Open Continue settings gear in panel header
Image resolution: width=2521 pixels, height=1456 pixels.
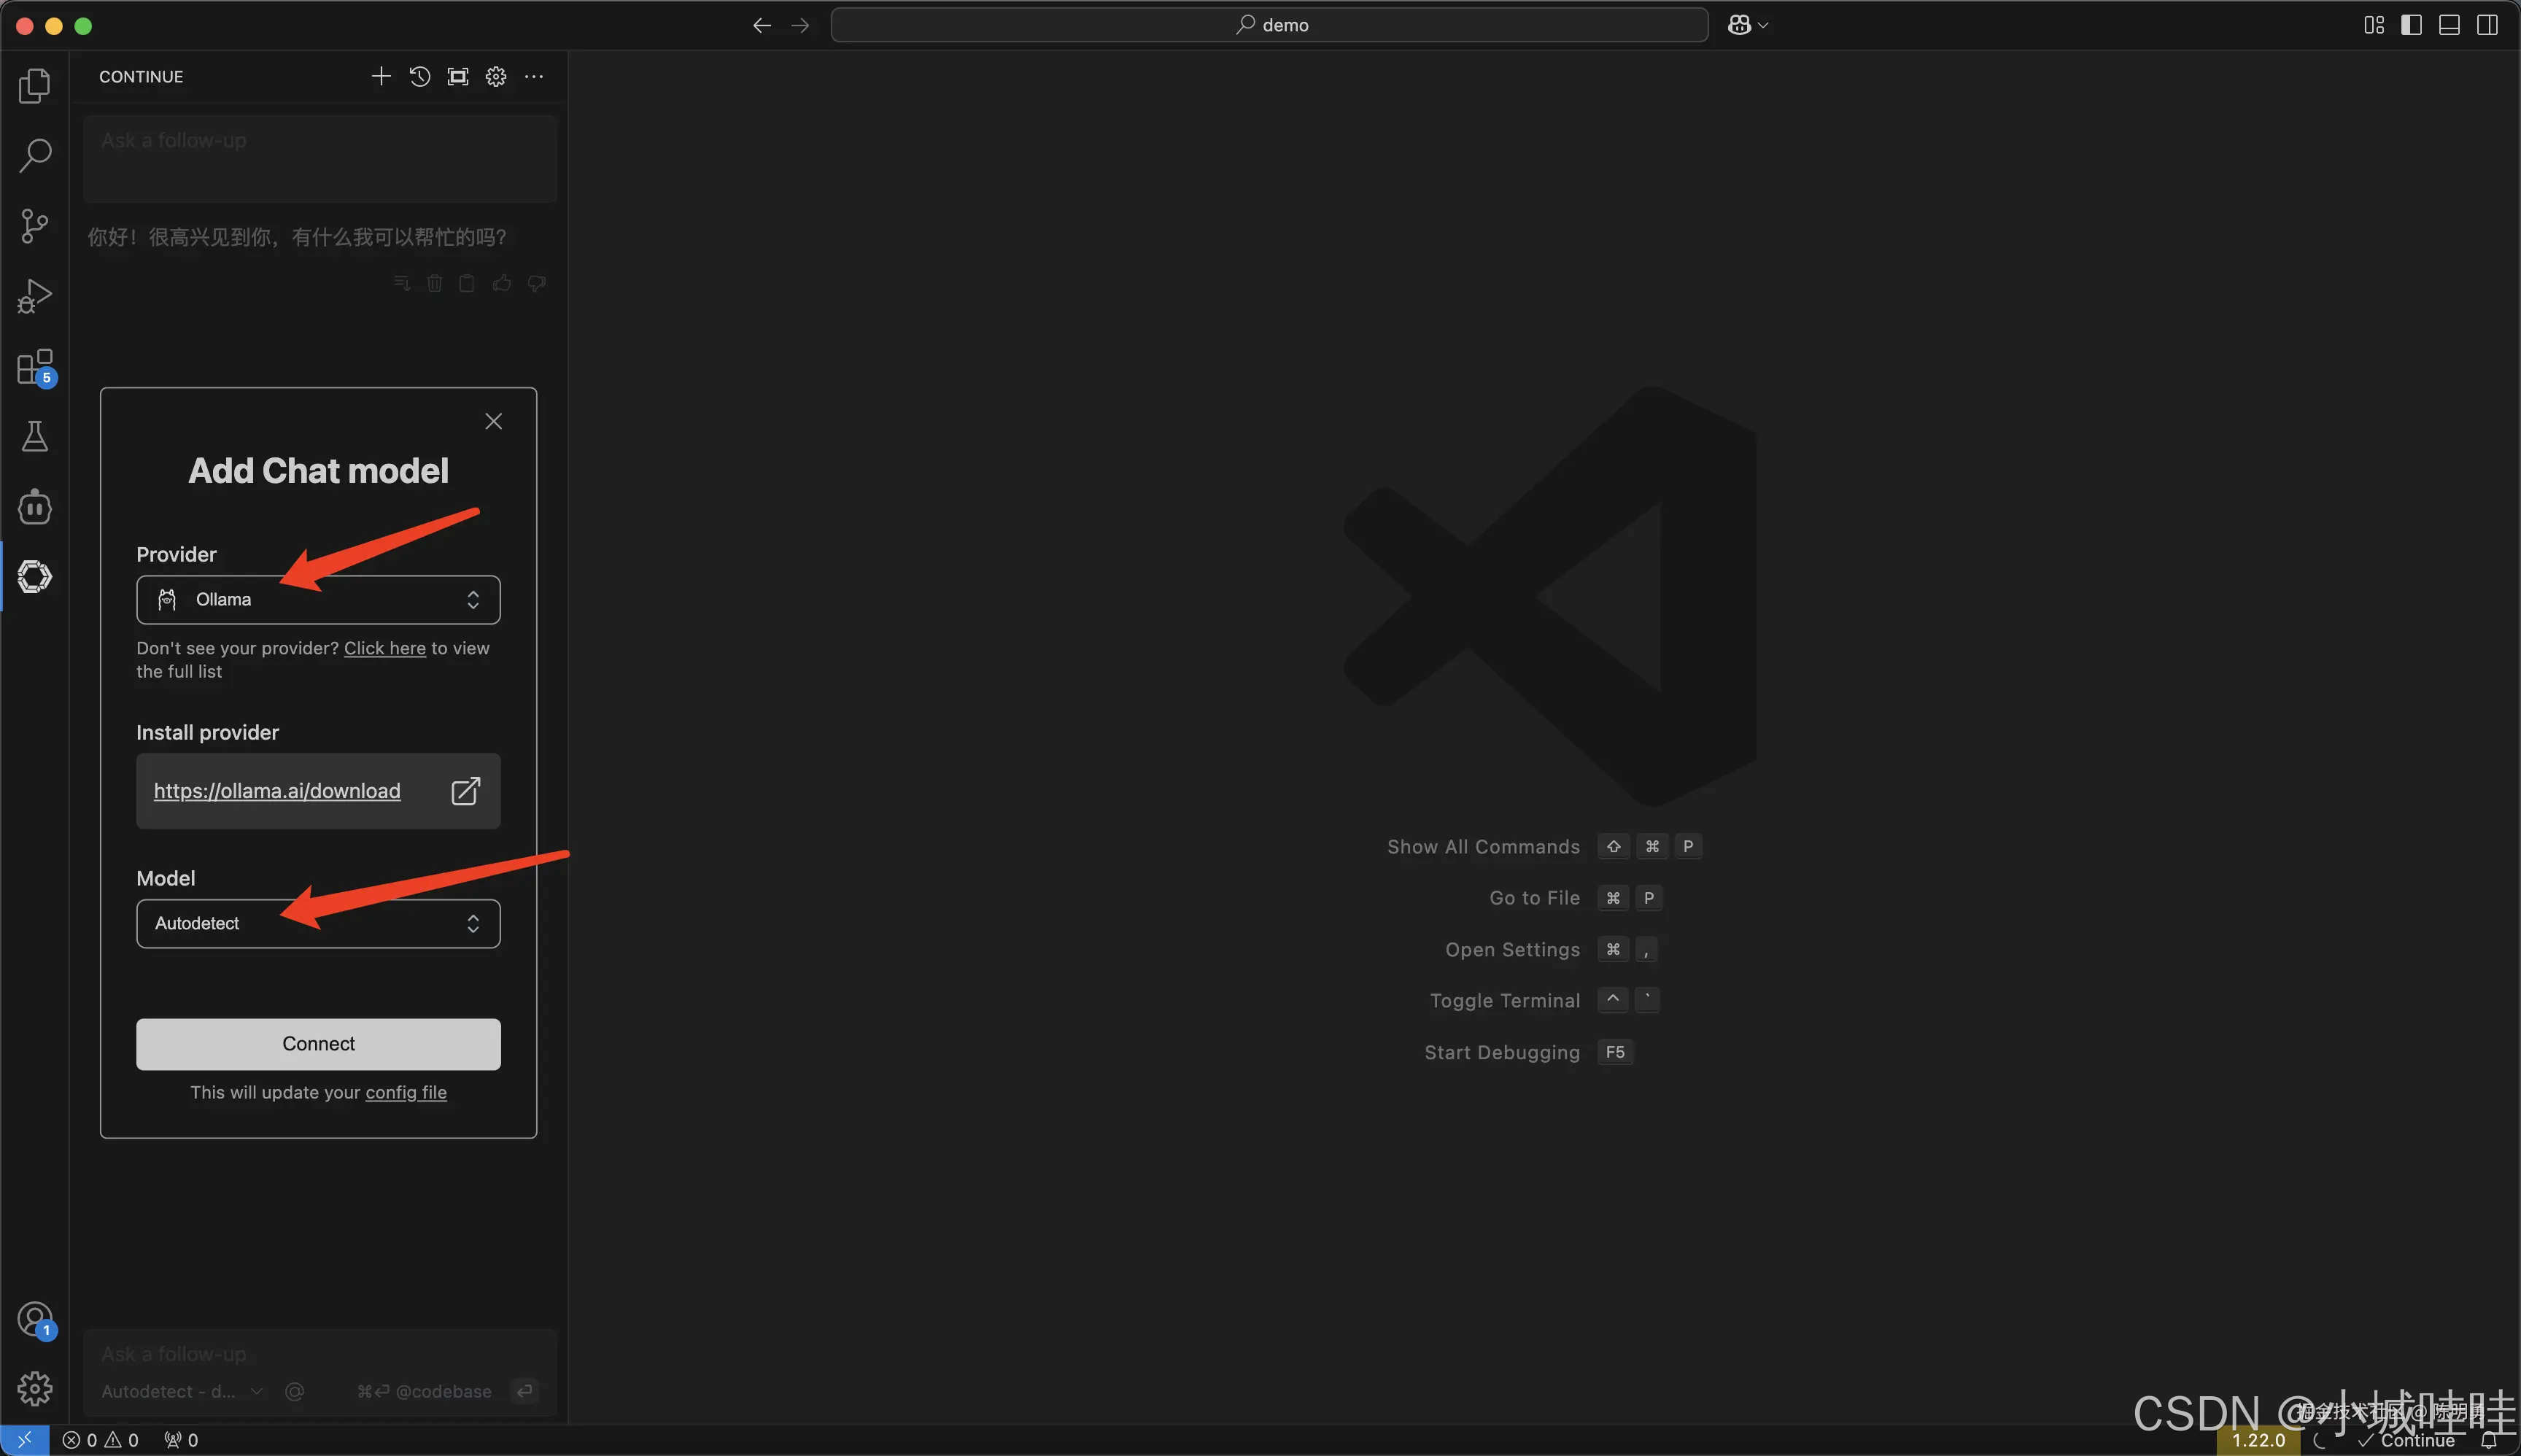[x=496, y=77]
